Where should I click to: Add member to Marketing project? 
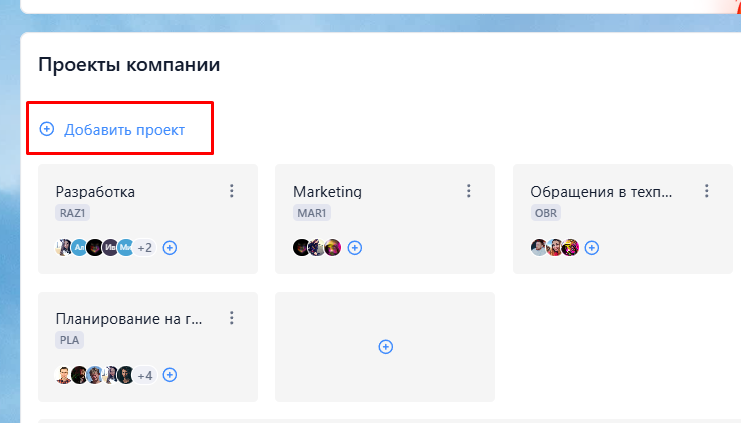[354, 248]
